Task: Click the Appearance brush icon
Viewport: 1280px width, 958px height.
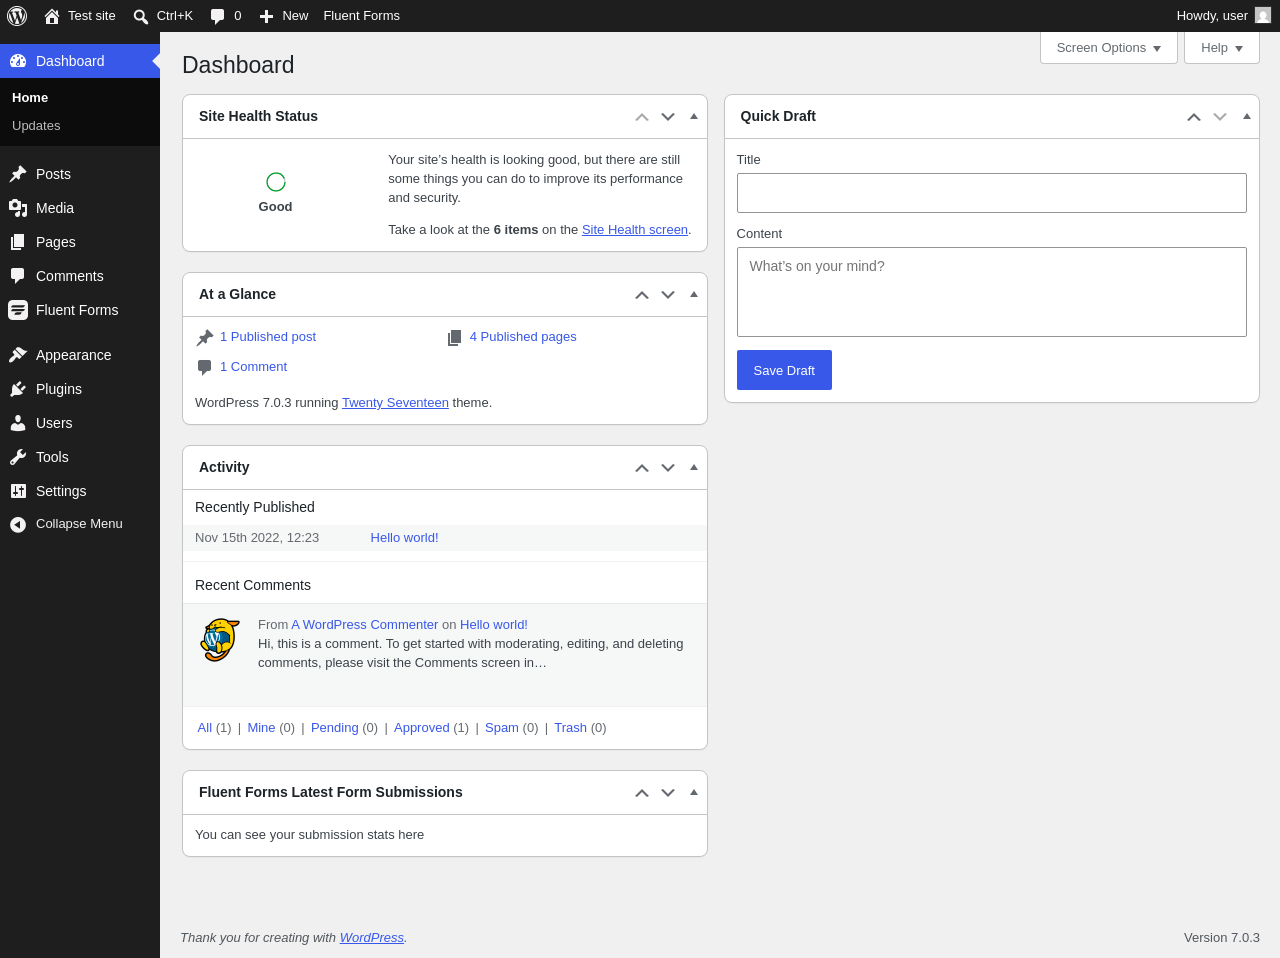Action: pyautogui.click(x=18, y=355)
